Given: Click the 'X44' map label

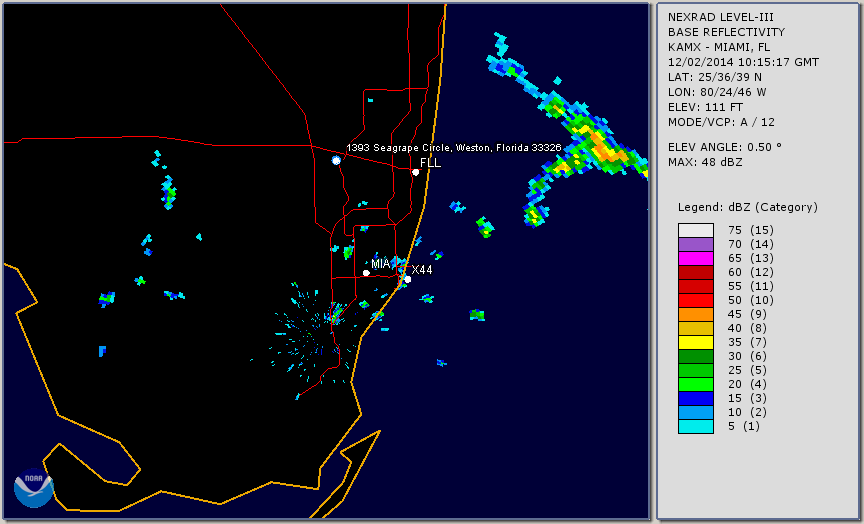Looking at the screenshot, I should tap(422, 269).
